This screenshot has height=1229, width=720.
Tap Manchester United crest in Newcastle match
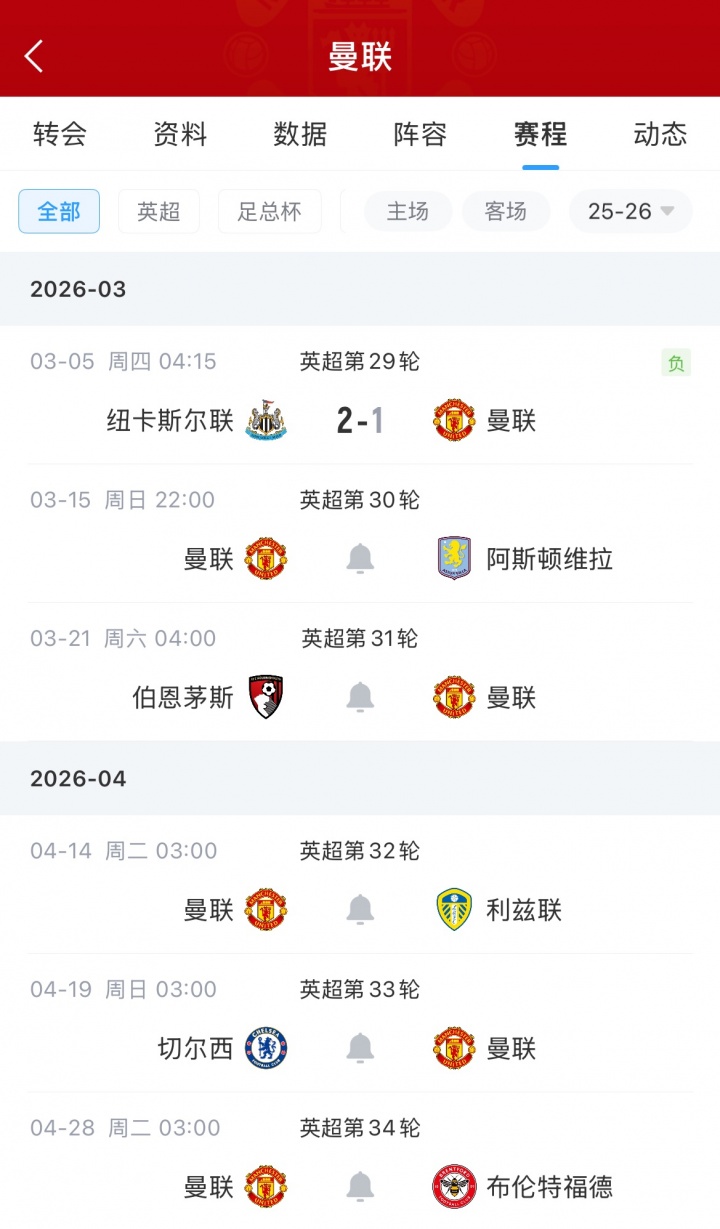pyautogui.click(x=454, y=421)
